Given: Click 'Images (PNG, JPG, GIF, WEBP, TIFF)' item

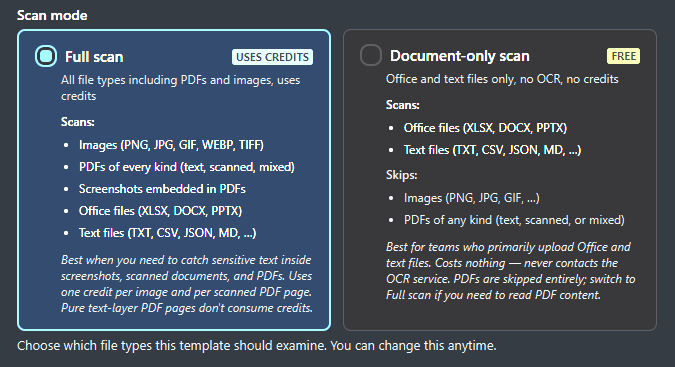Looking at the screenshot, I should pyautogui.click(x=171, y=145).
